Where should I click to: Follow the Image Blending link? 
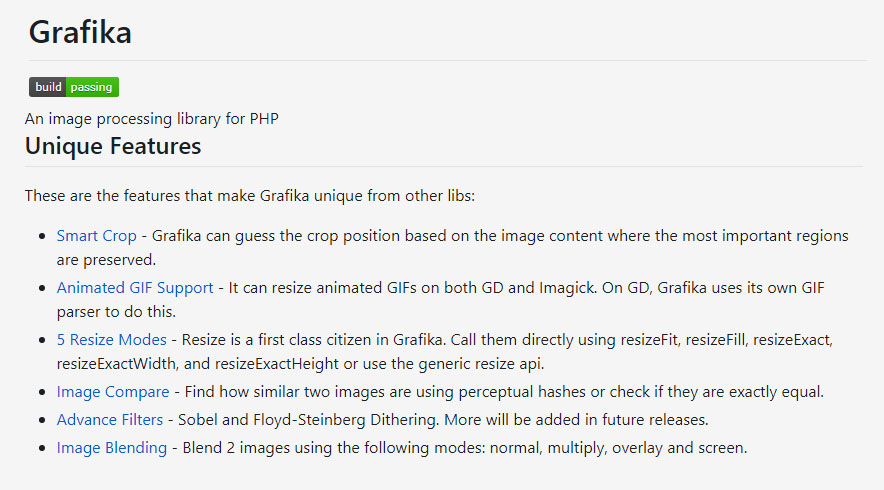pyautogui.click(x=112, y=448)
